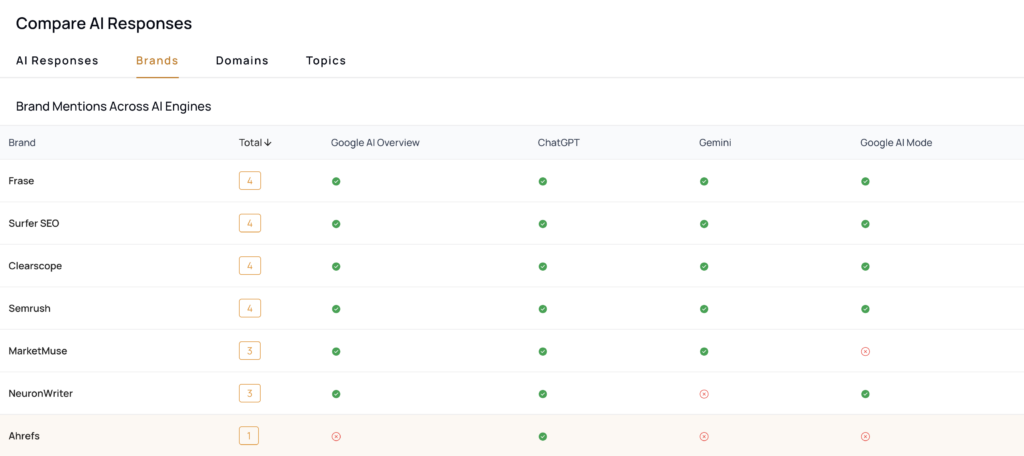
Task: Click Semrush check under Google AI Mode
Action: 865,309
